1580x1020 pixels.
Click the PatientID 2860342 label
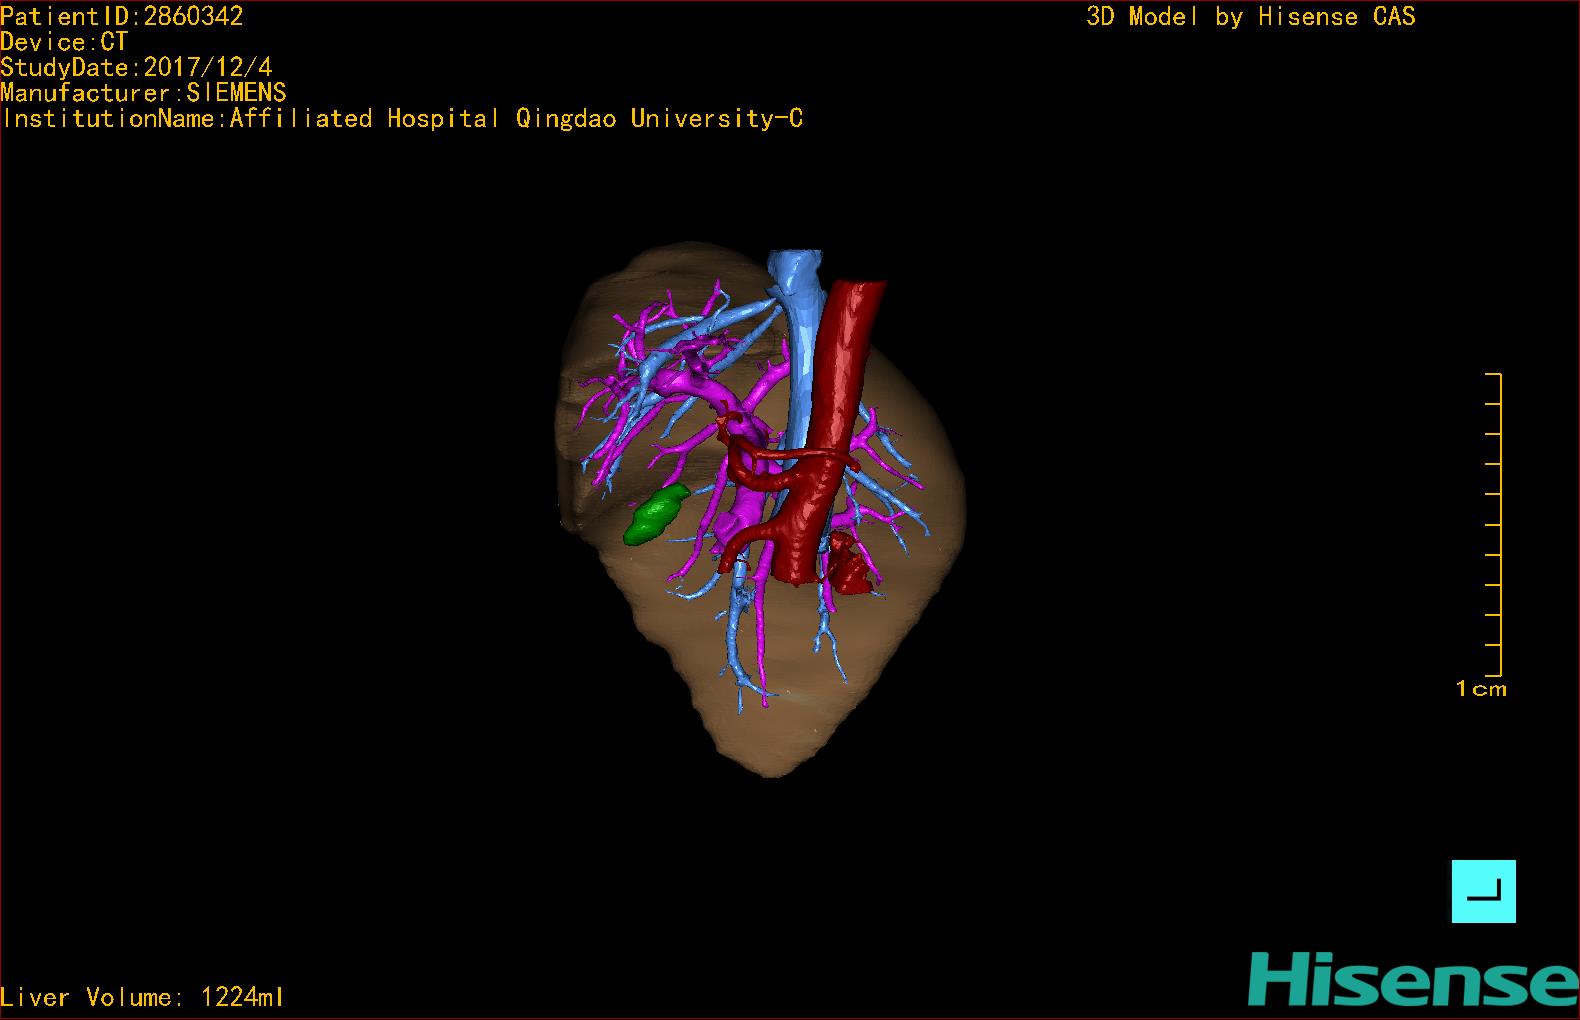tap(122, 16)
